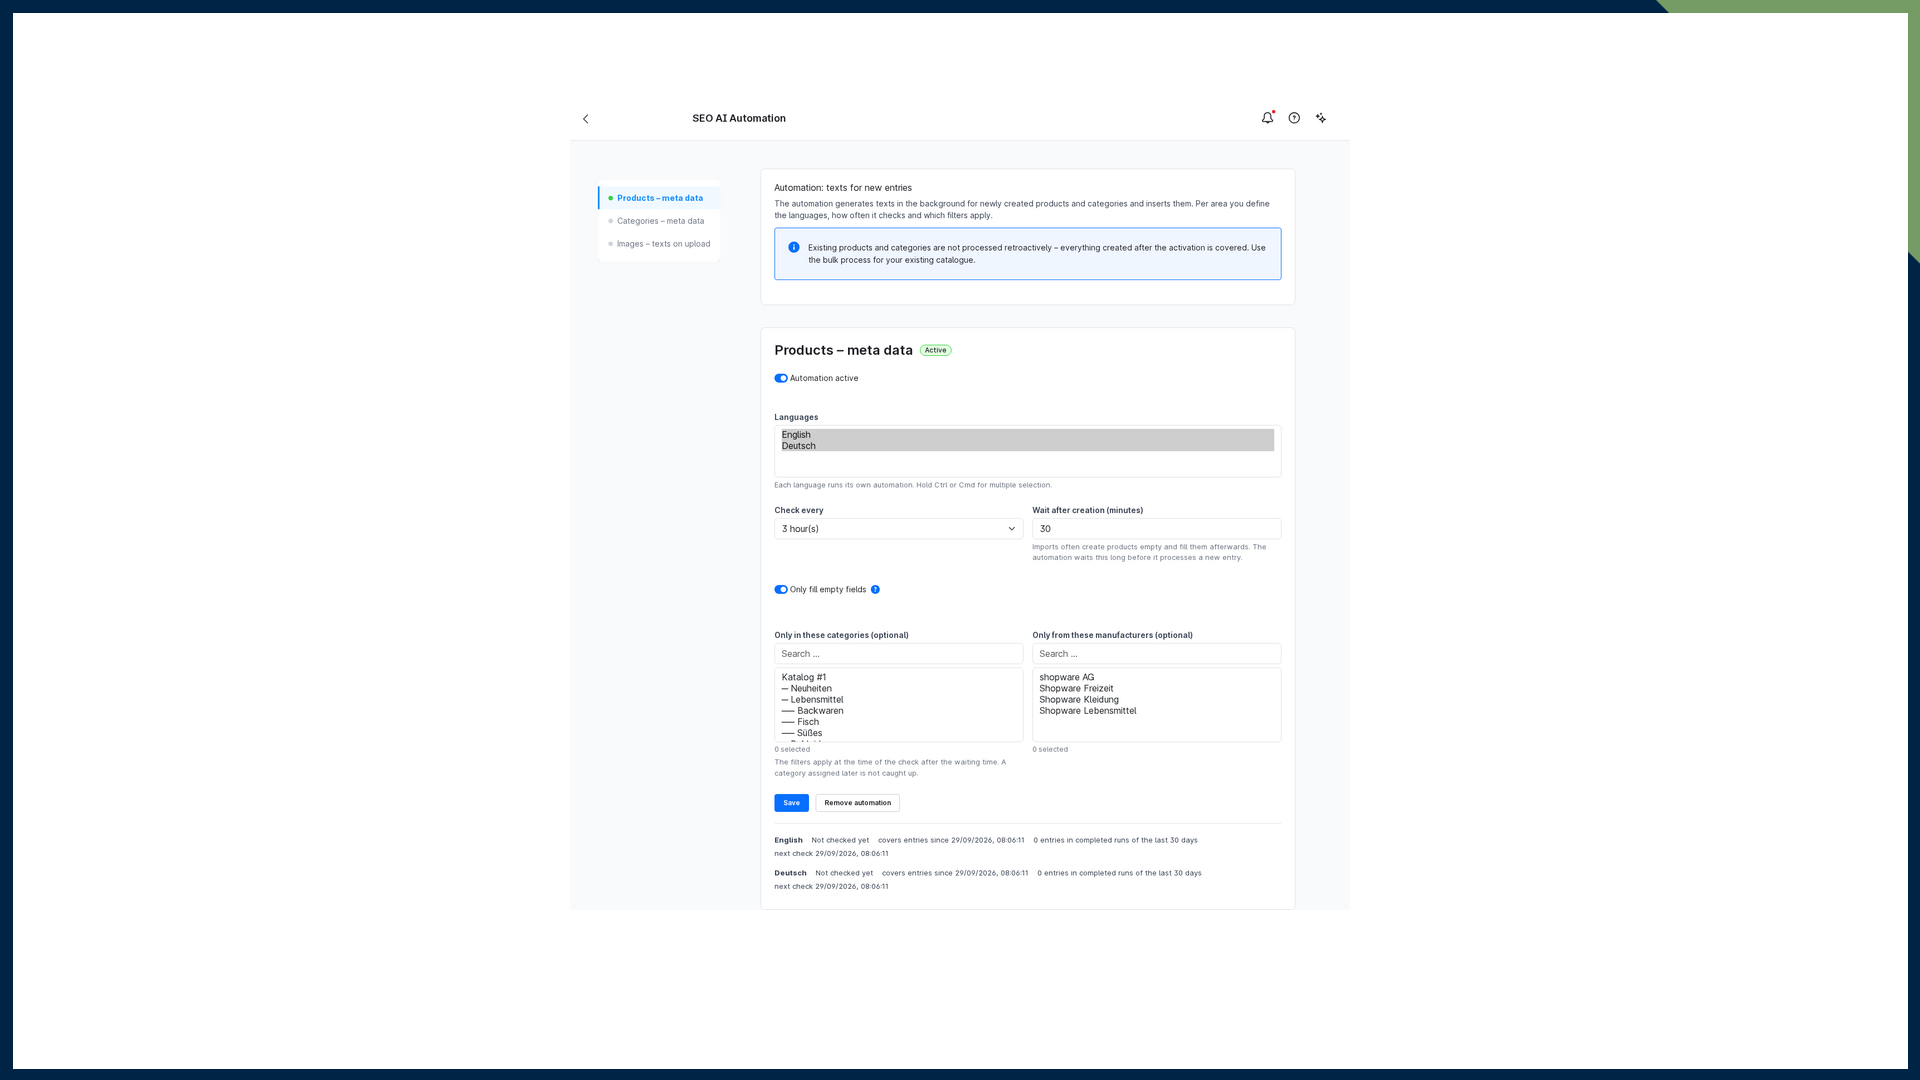1920x1080 pixels.
Task: Go back using the header arrow
Action: (586, 119)
